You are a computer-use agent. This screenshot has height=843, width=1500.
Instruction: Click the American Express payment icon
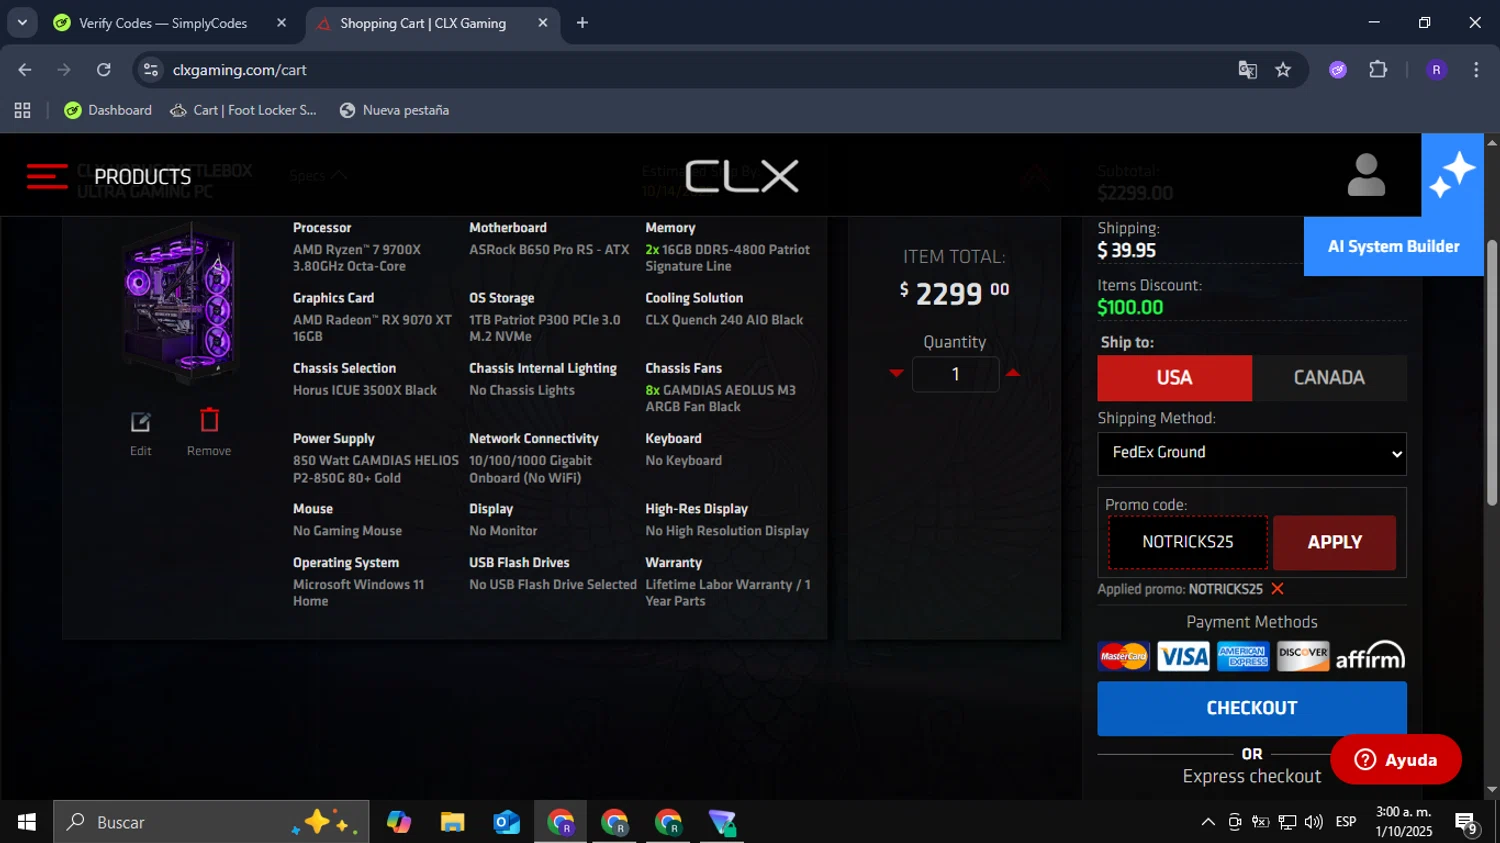(1243, 656)
